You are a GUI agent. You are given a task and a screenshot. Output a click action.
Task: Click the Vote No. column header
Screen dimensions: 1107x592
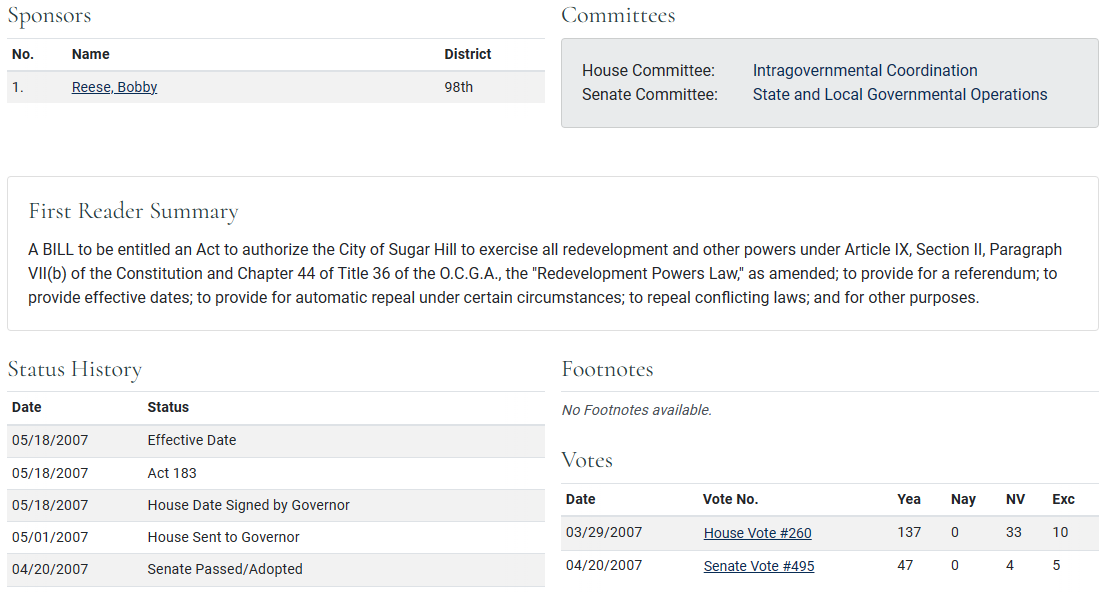[730, 500]
